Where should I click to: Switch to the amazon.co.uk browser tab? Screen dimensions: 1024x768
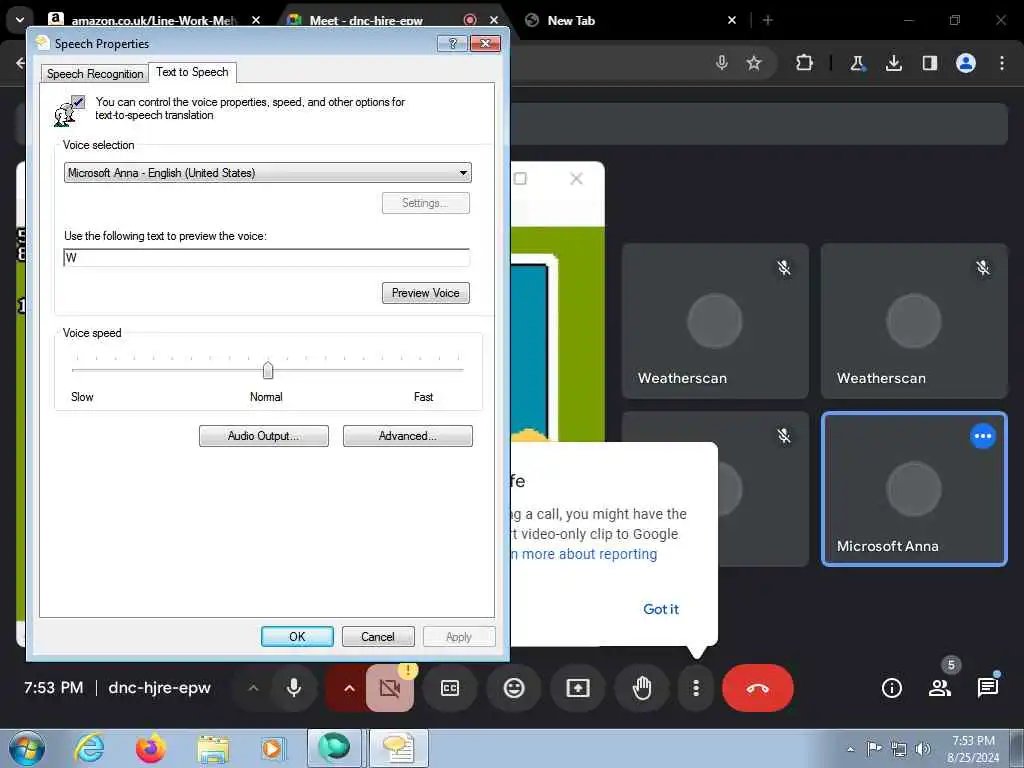point(153,20)
